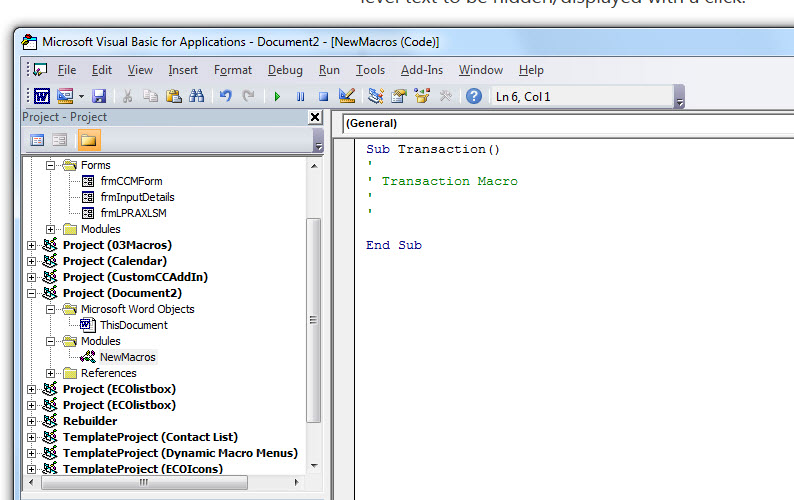
Task: Click the View Object icon in Project pane
Action: coord(60,140)
